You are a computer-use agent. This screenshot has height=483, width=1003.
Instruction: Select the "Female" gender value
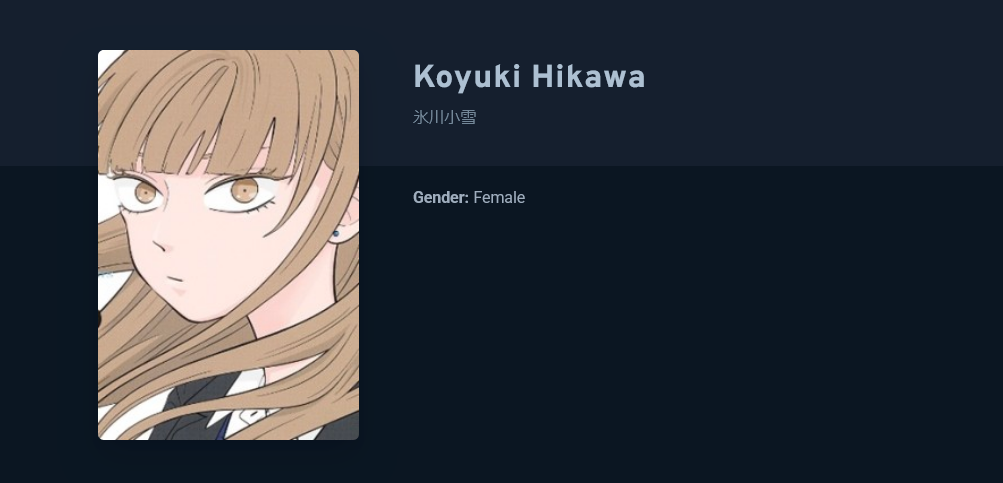(499, 198)
